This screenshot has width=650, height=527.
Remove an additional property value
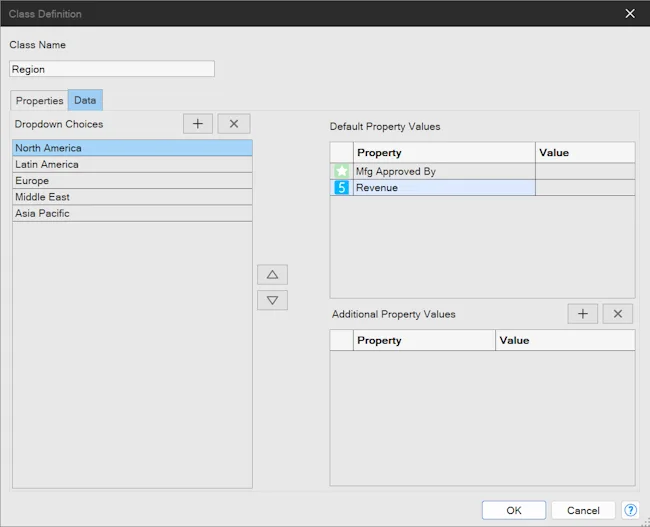click(x=618, y=314)
